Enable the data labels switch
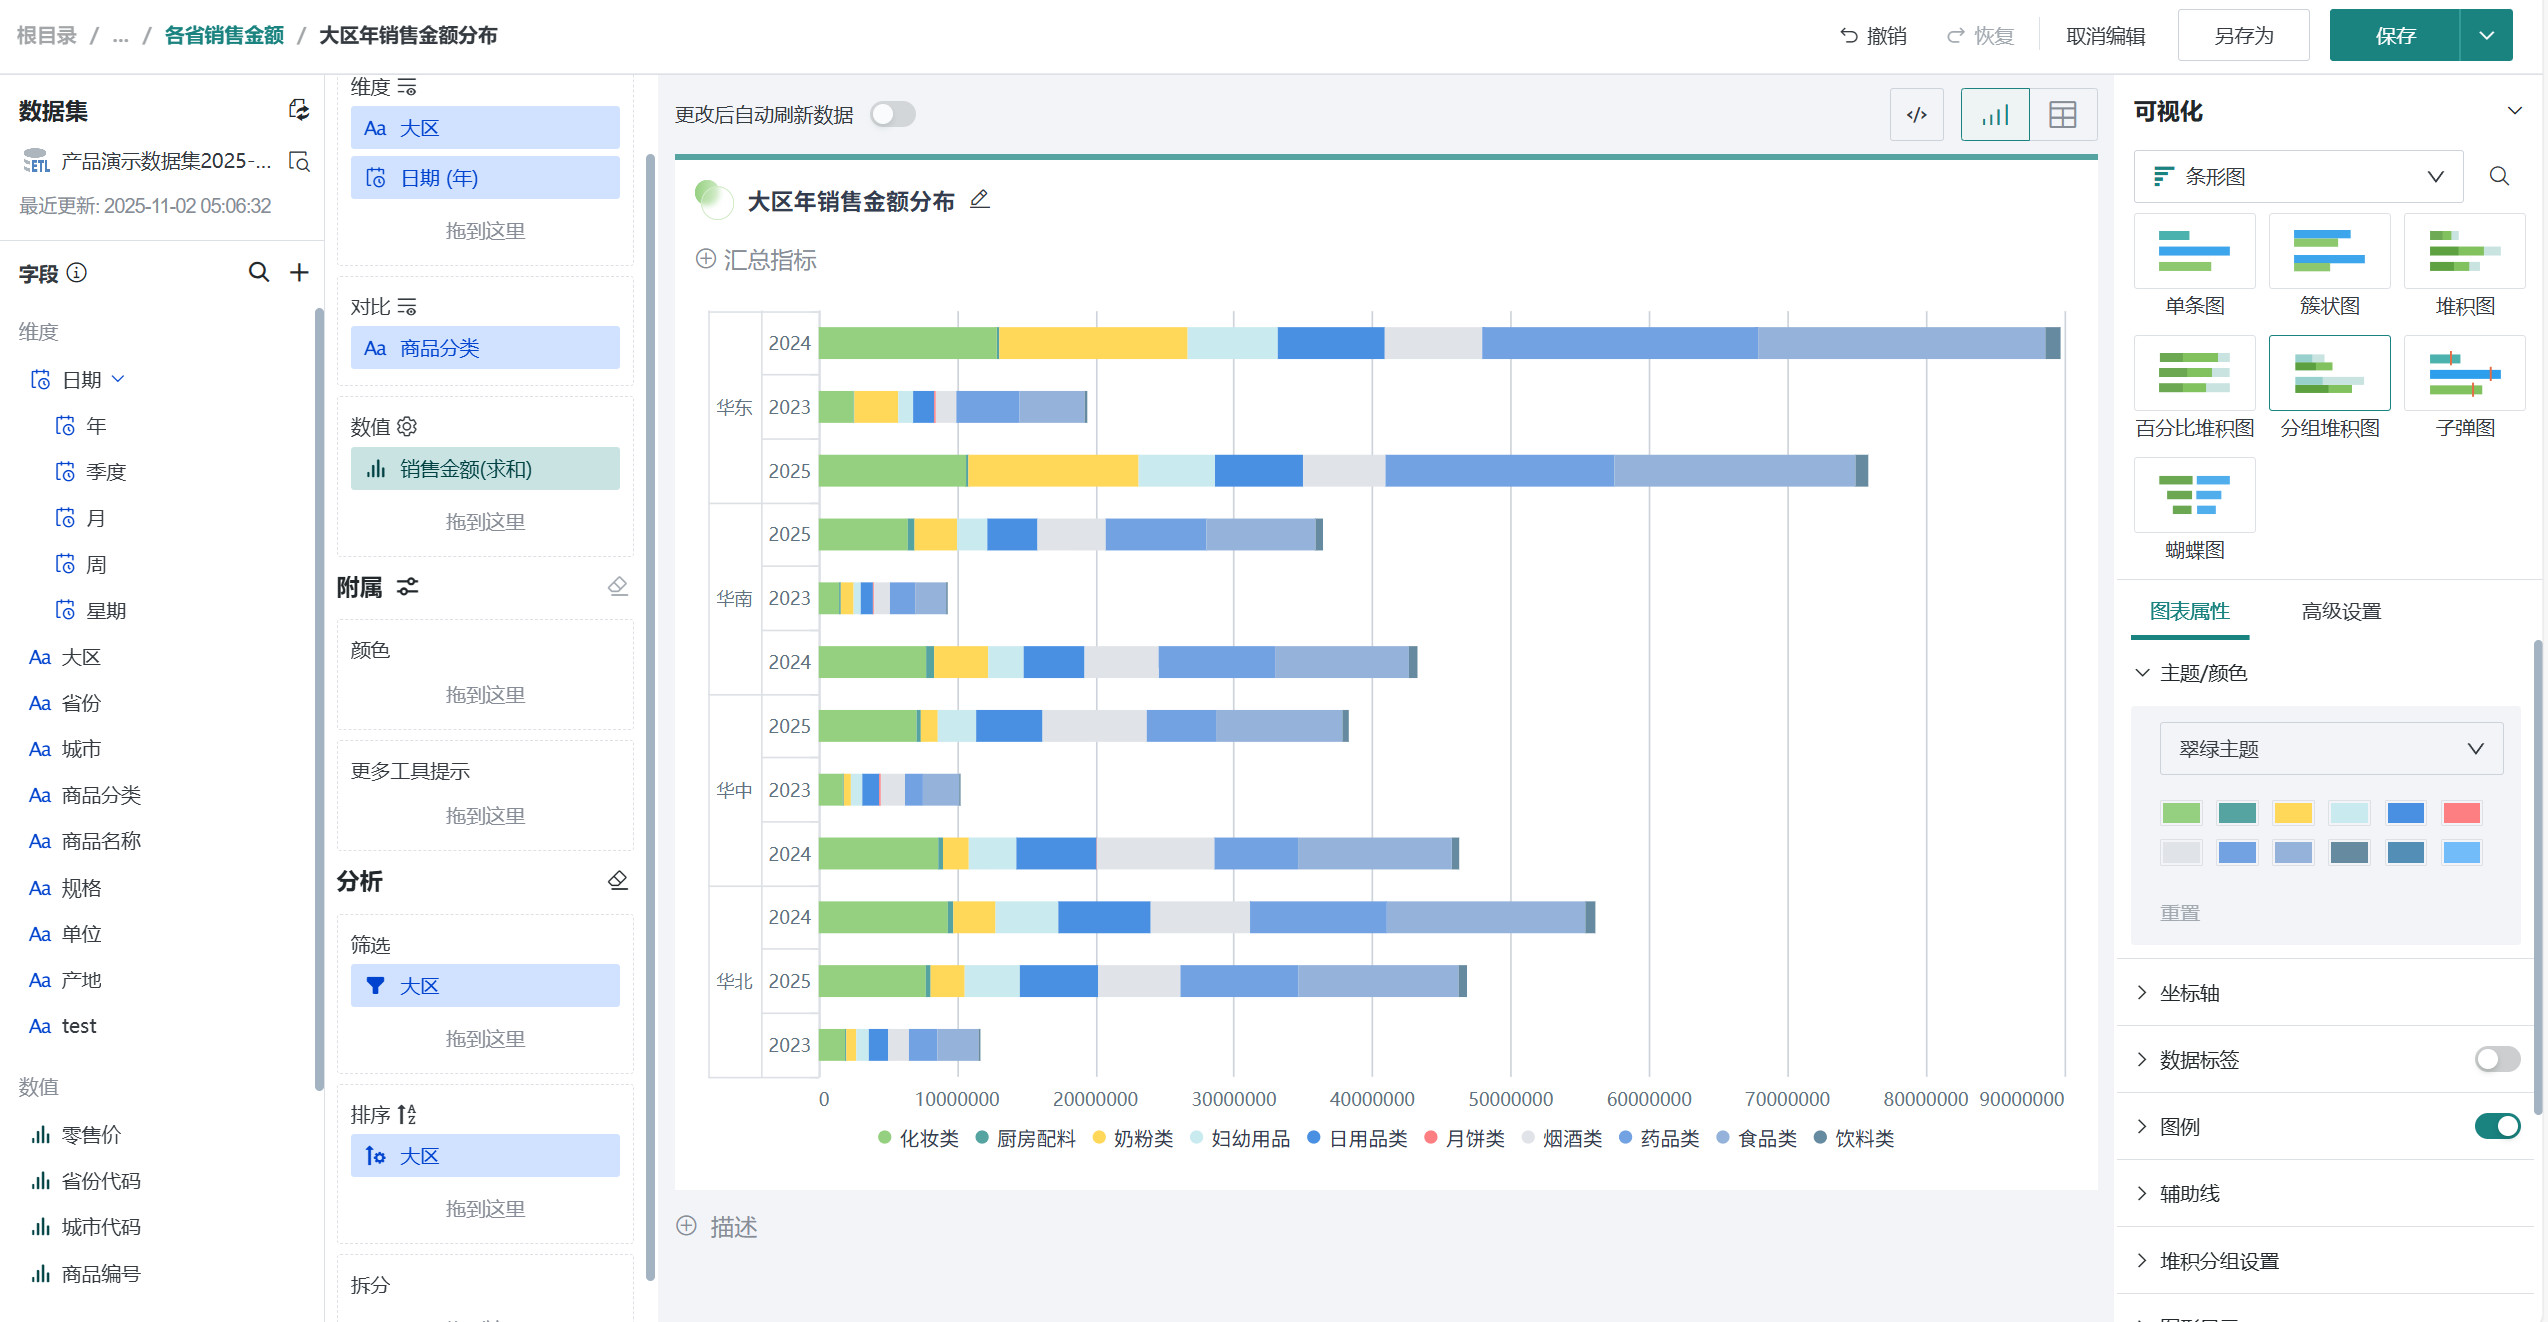Image resolution: width=2548 pixels, height=1322 pixels. (x=2496, y=1059)
